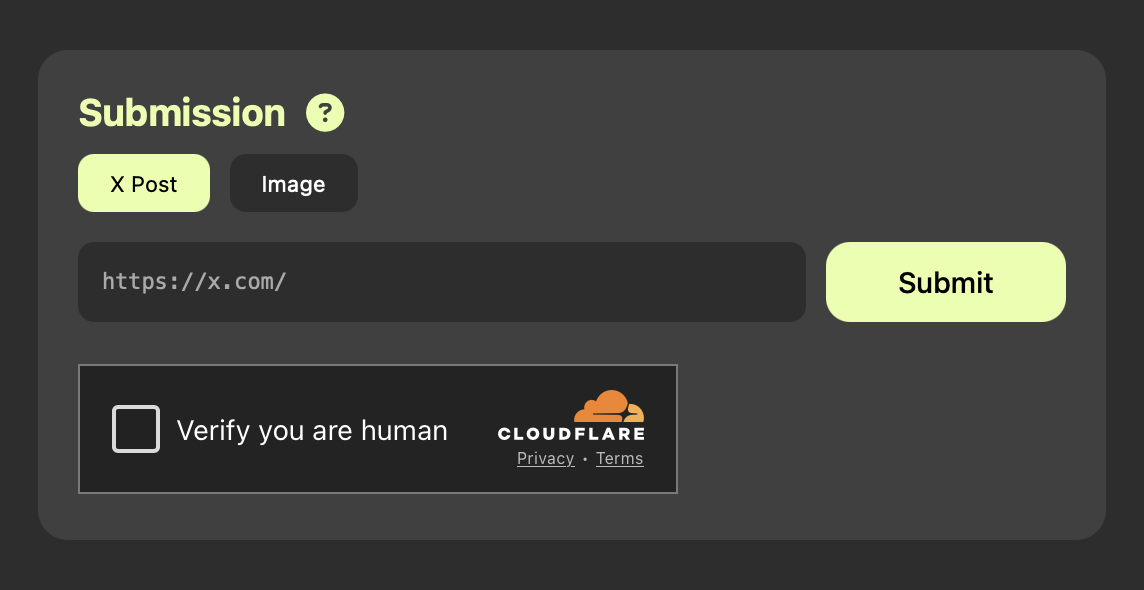Open the Cloudflare Privacy link
Screen dimensions: 1144x590
(545, 459)
